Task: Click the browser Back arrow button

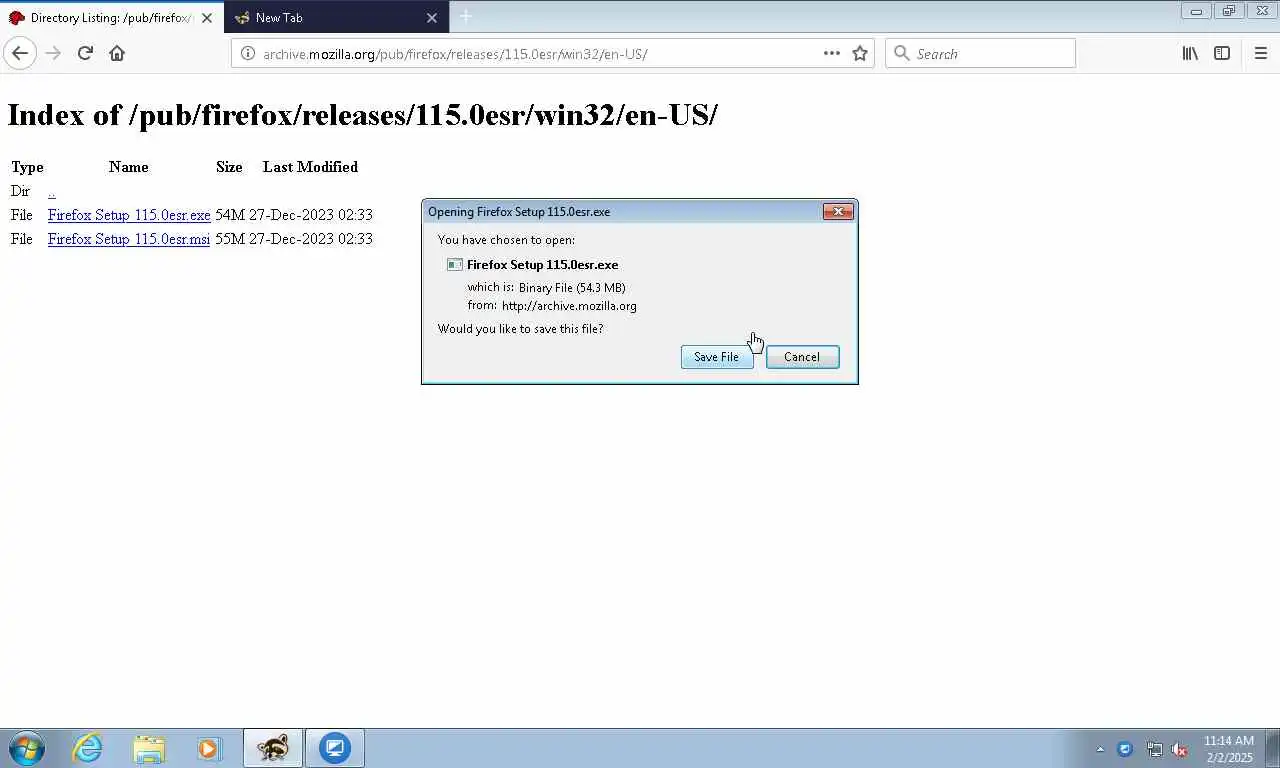Action: [x=20, y=53]
